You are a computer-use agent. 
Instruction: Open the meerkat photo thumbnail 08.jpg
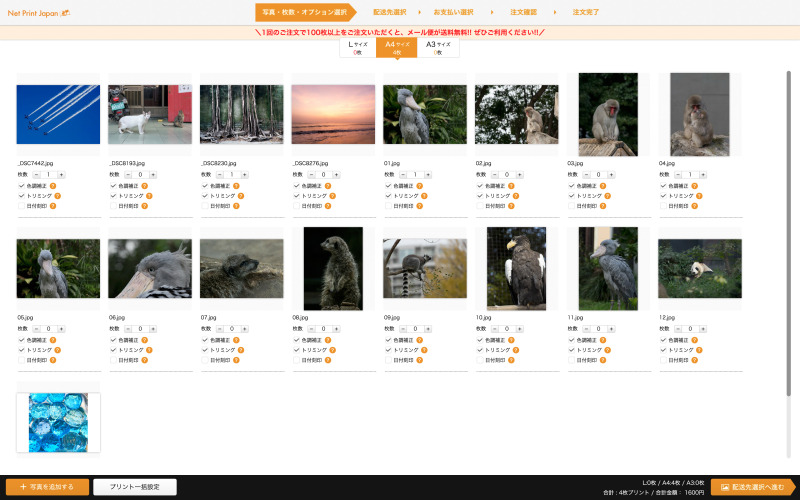333,268
